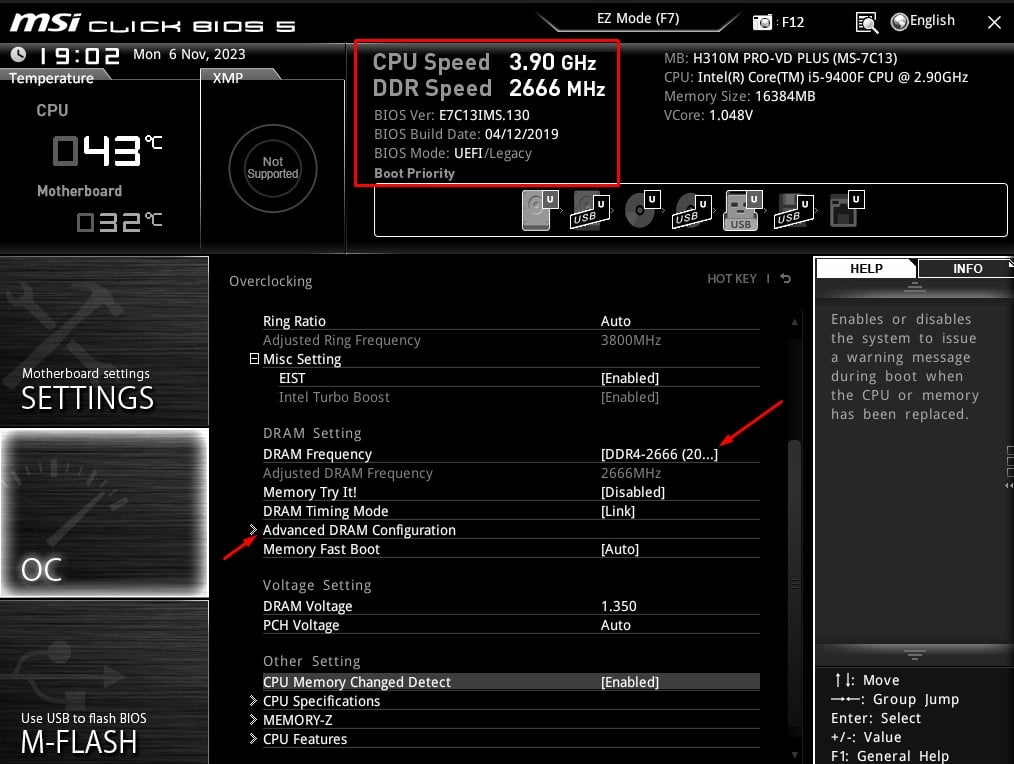Select the USB CD/DVD boot device icon

pyautogui.click(x=693, y=211)
